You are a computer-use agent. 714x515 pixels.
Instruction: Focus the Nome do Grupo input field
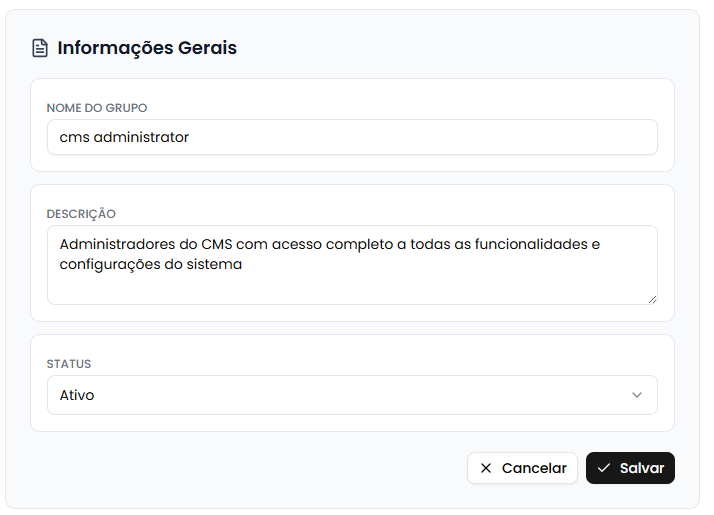click(400, 137)
